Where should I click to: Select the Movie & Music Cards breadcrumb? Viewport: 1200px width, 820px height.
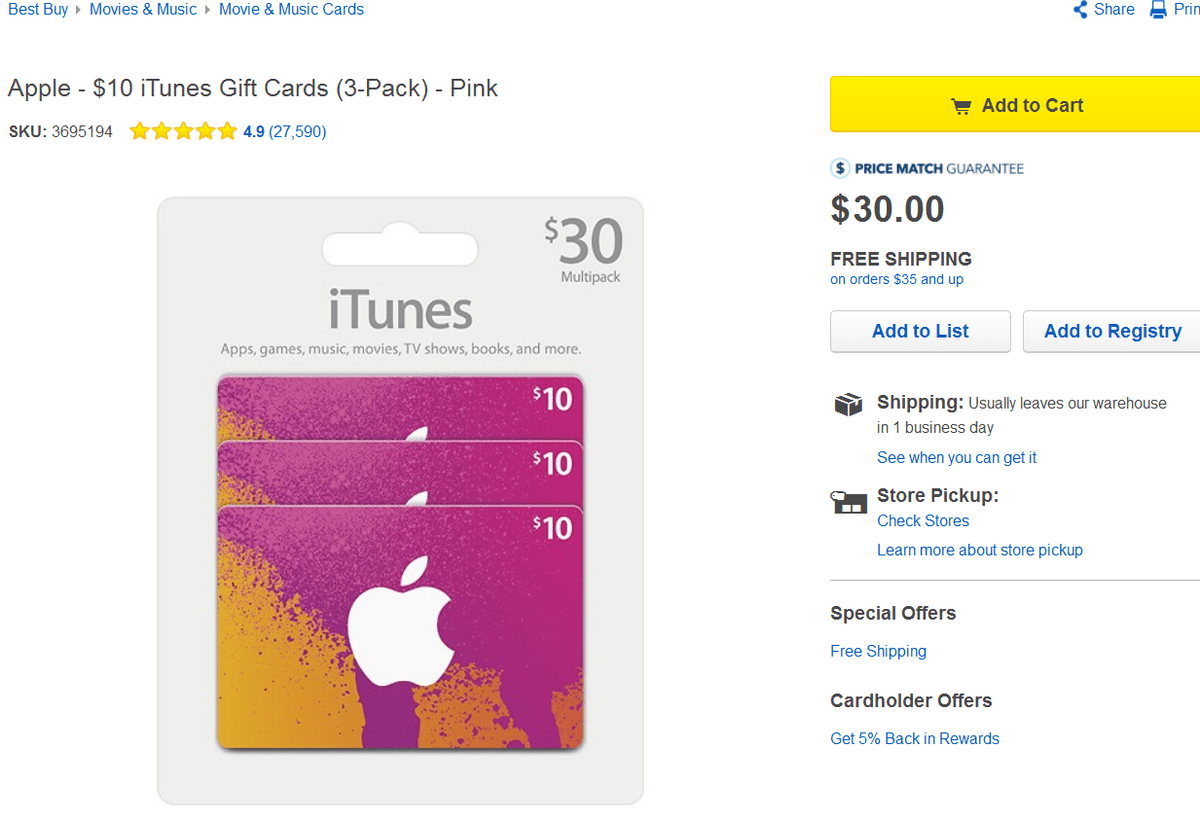pyautogui.click(x=291, y=9)
